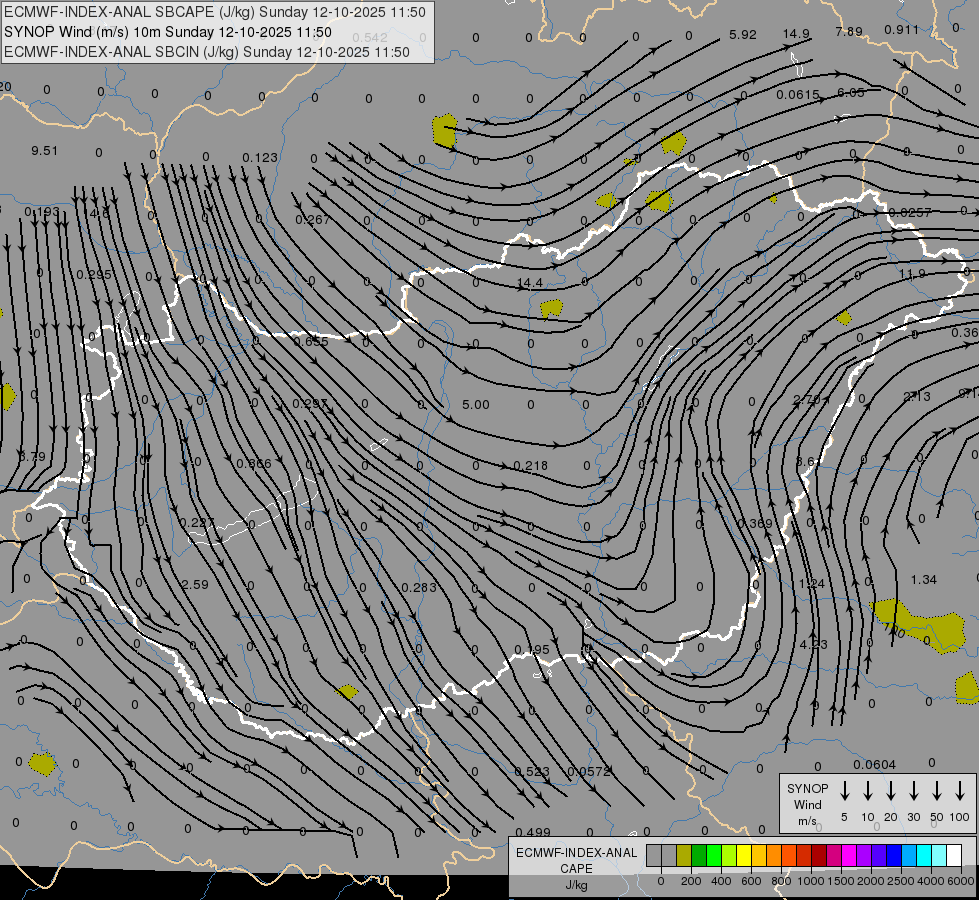Click the 10 m/s wind arrow in legend
Image resolution: width=979 pixels, height=900 pixels.
[x=867, y=791]
